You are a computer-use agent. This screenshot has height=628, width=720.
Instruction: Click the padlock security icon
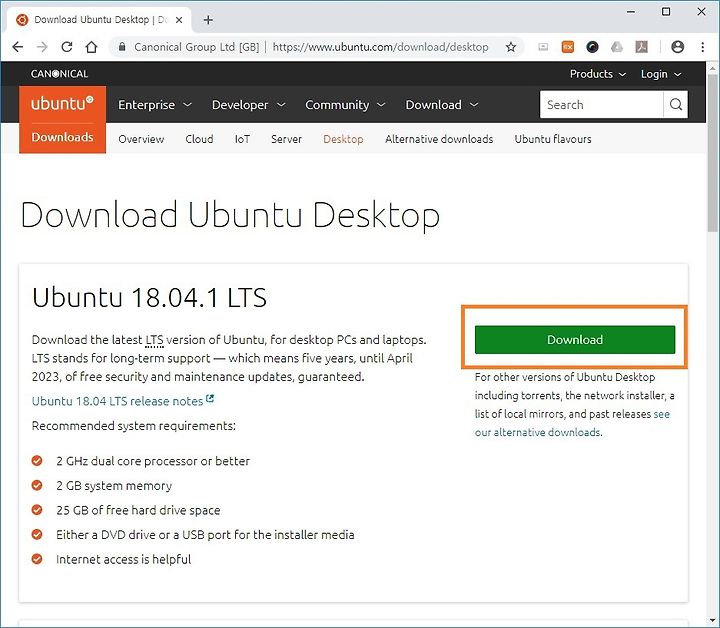(x=122, y=47)
